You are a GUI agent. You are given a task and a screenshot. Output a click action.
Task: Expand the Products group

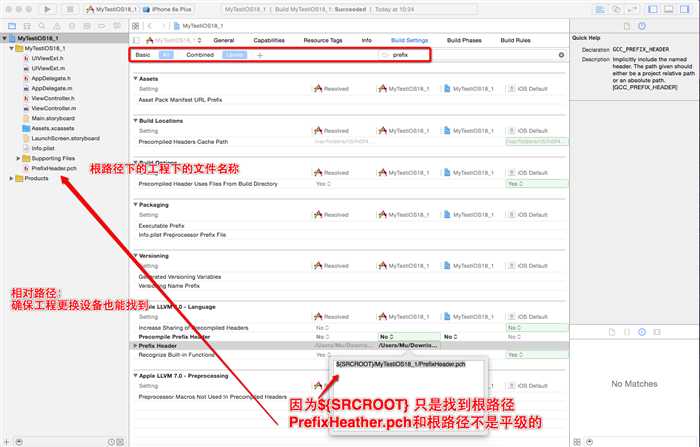[11, 178]
